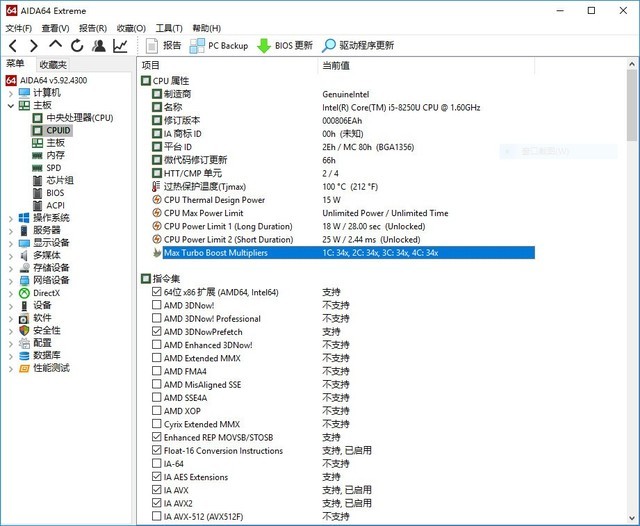Click the refresh icon in toolbar

[77, 46]
